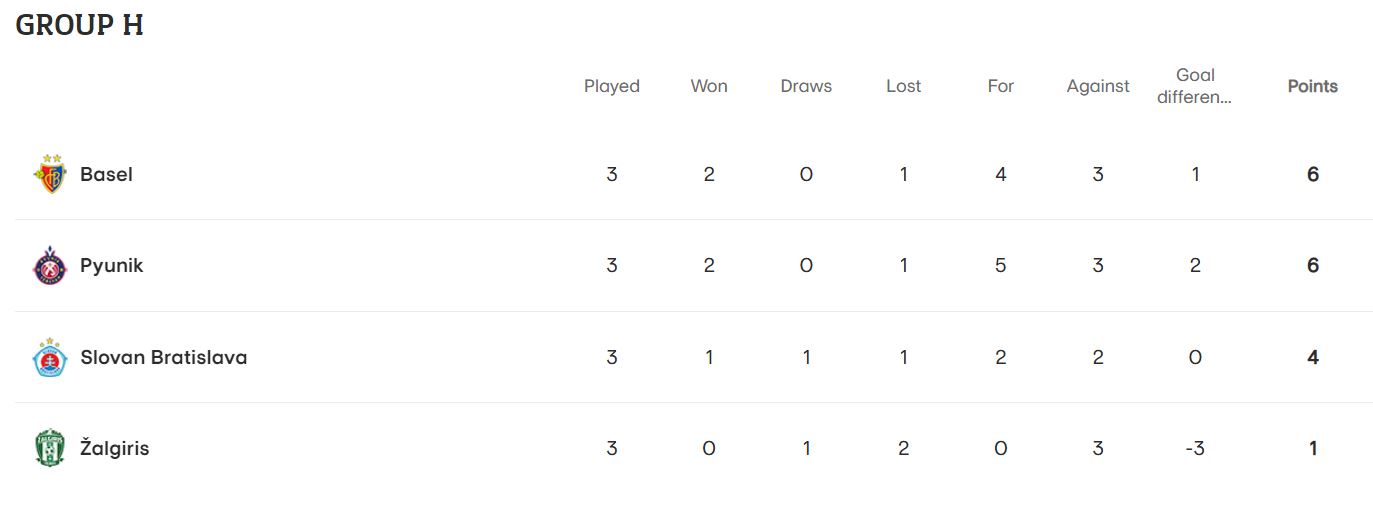Click the truncated Goal difference header
The image size is (1373, 509).
coord(1195,86)
